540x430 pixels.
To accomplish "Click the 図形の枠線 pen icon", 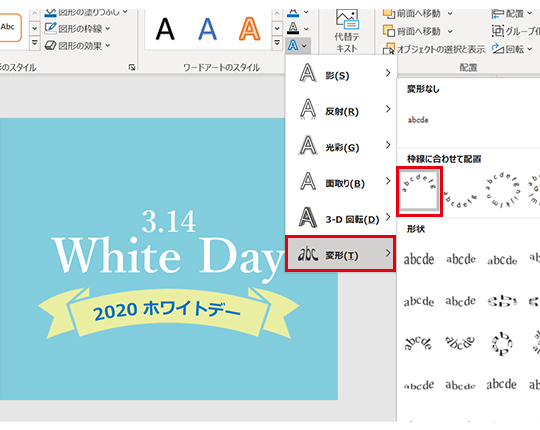I will [x=50, y=28].
